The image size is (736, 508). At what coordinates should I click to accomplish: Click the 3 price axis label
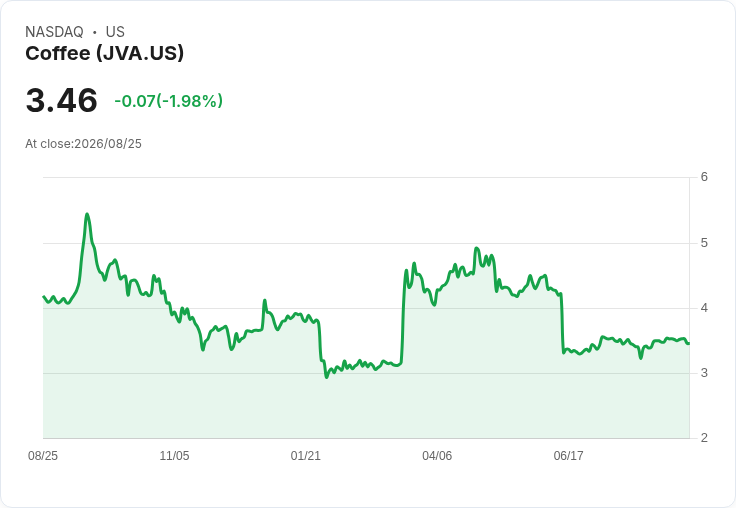pyautogui.click(x=704, y=373)
